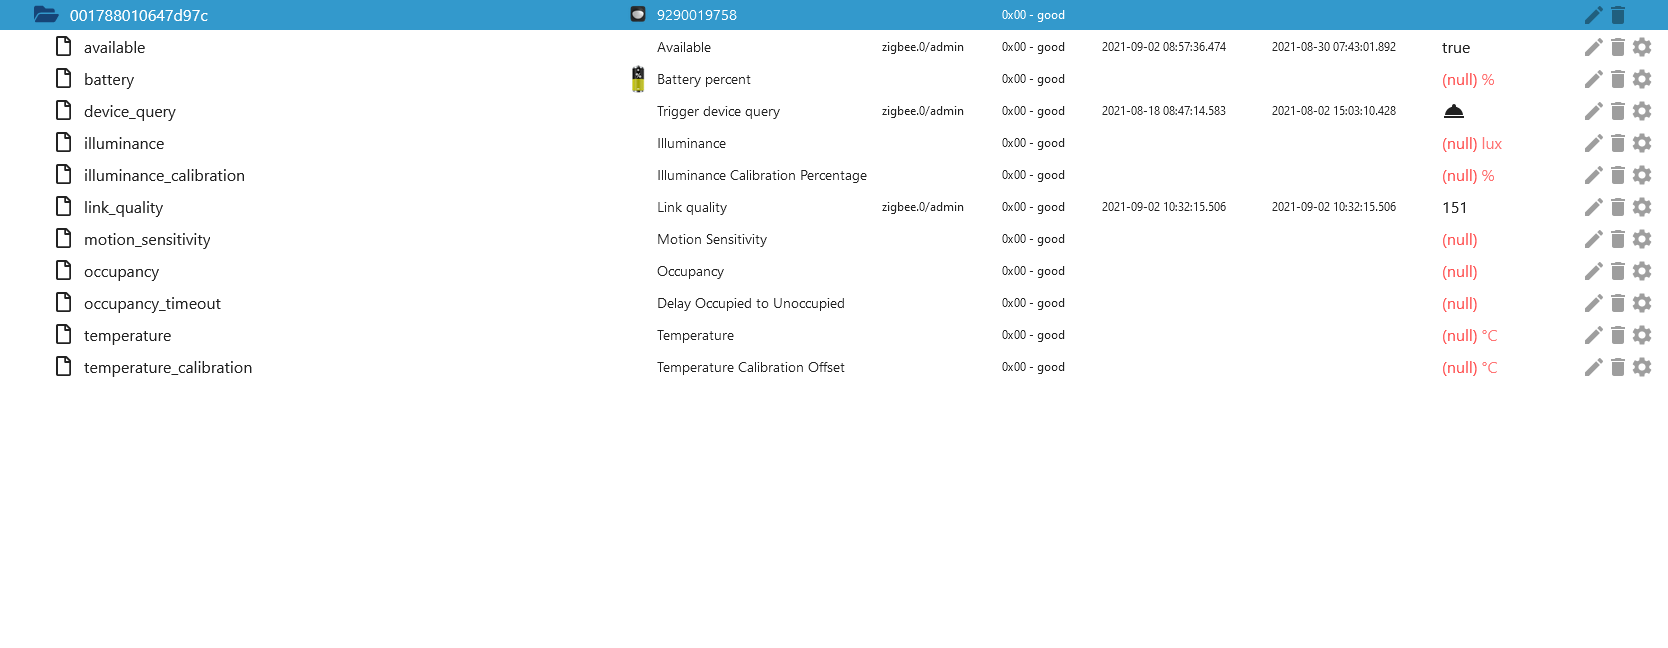Select the device_query tree row
The image size is (1668, 648).
[834, 111]
